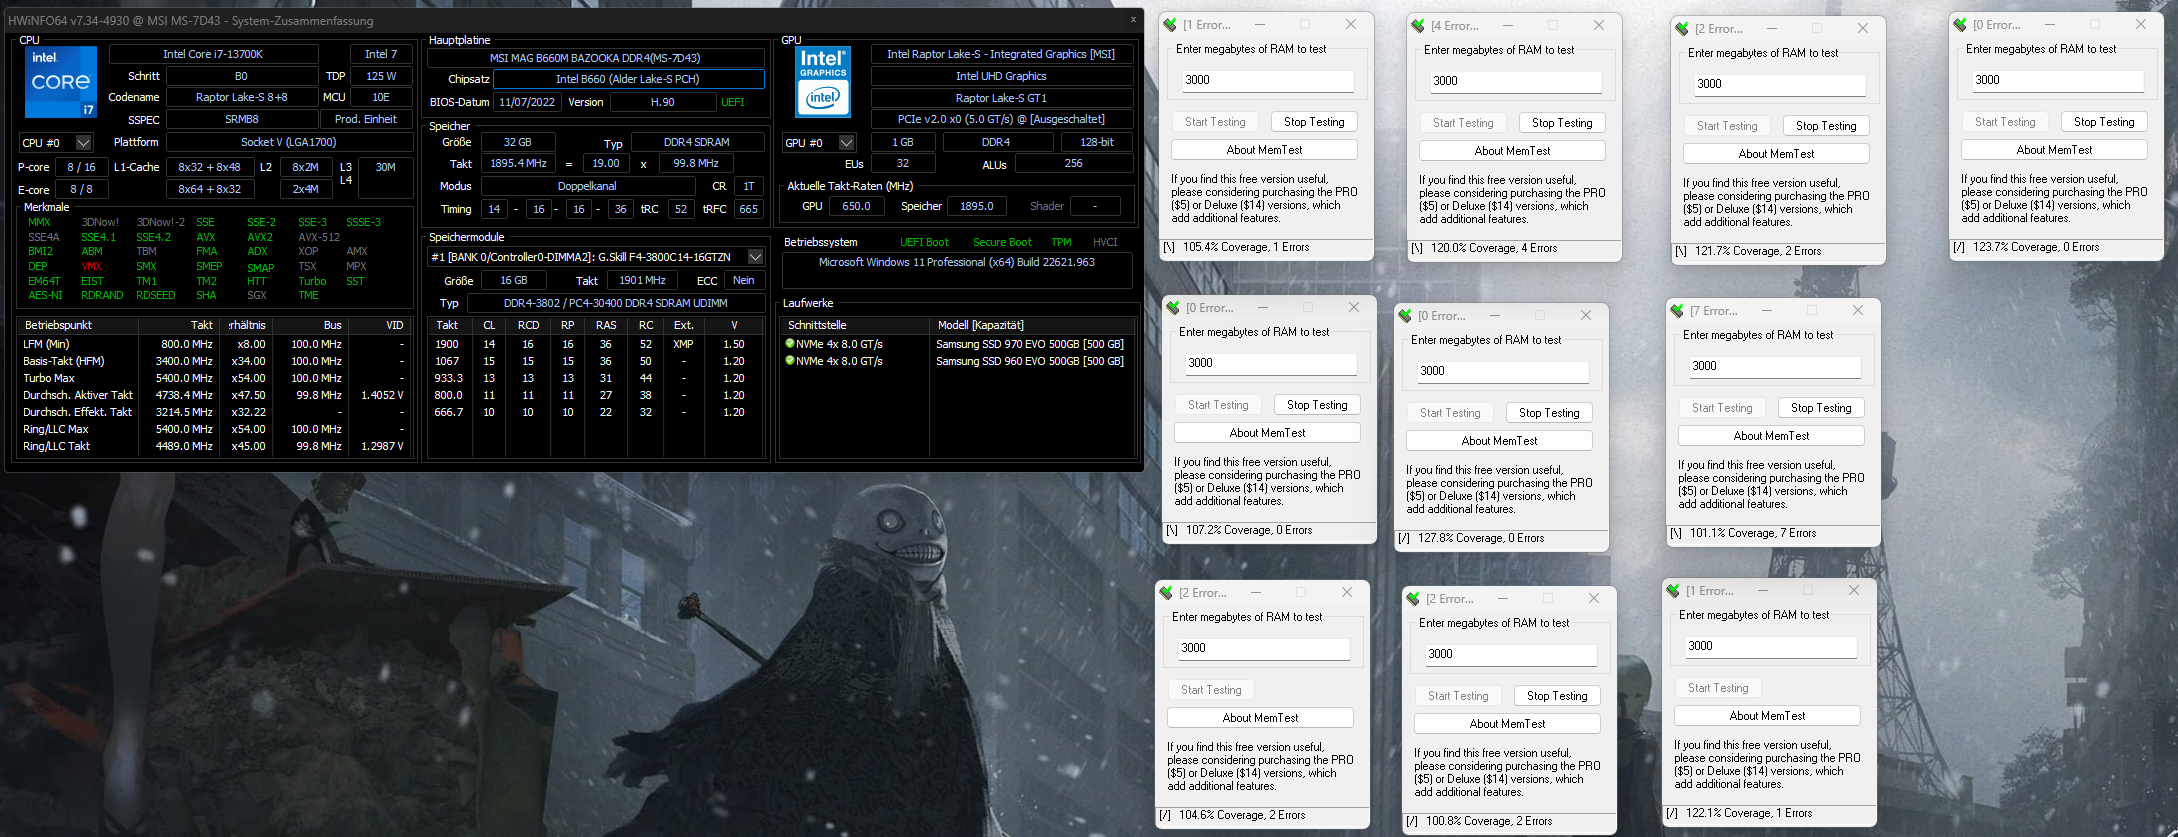Focus RAM megabytes field in 127.8% Coverage window
The width and height of the screenshot is (2178, 837).
[1503, 371]
